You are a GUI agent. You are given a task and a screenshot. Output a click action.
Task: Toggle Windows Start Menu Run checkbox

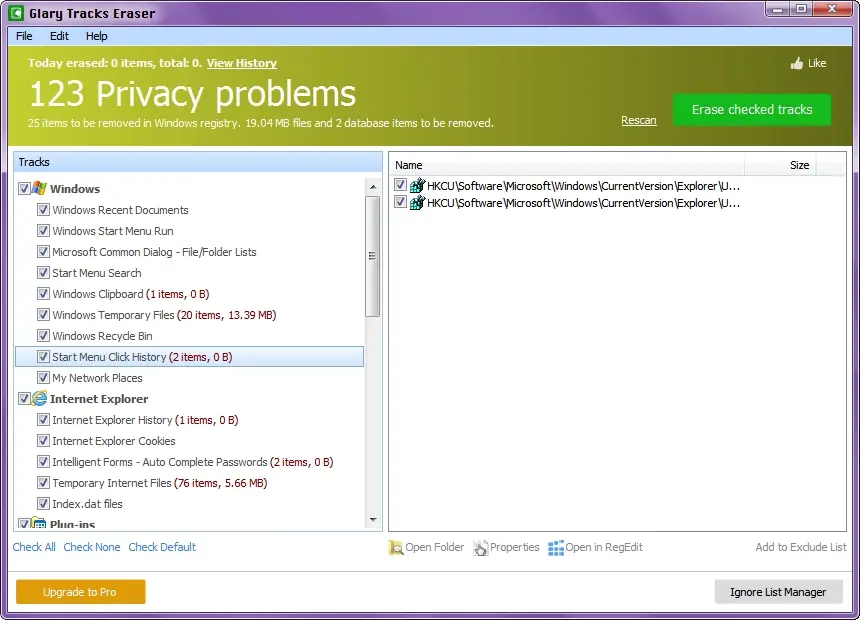coord(43,230)
